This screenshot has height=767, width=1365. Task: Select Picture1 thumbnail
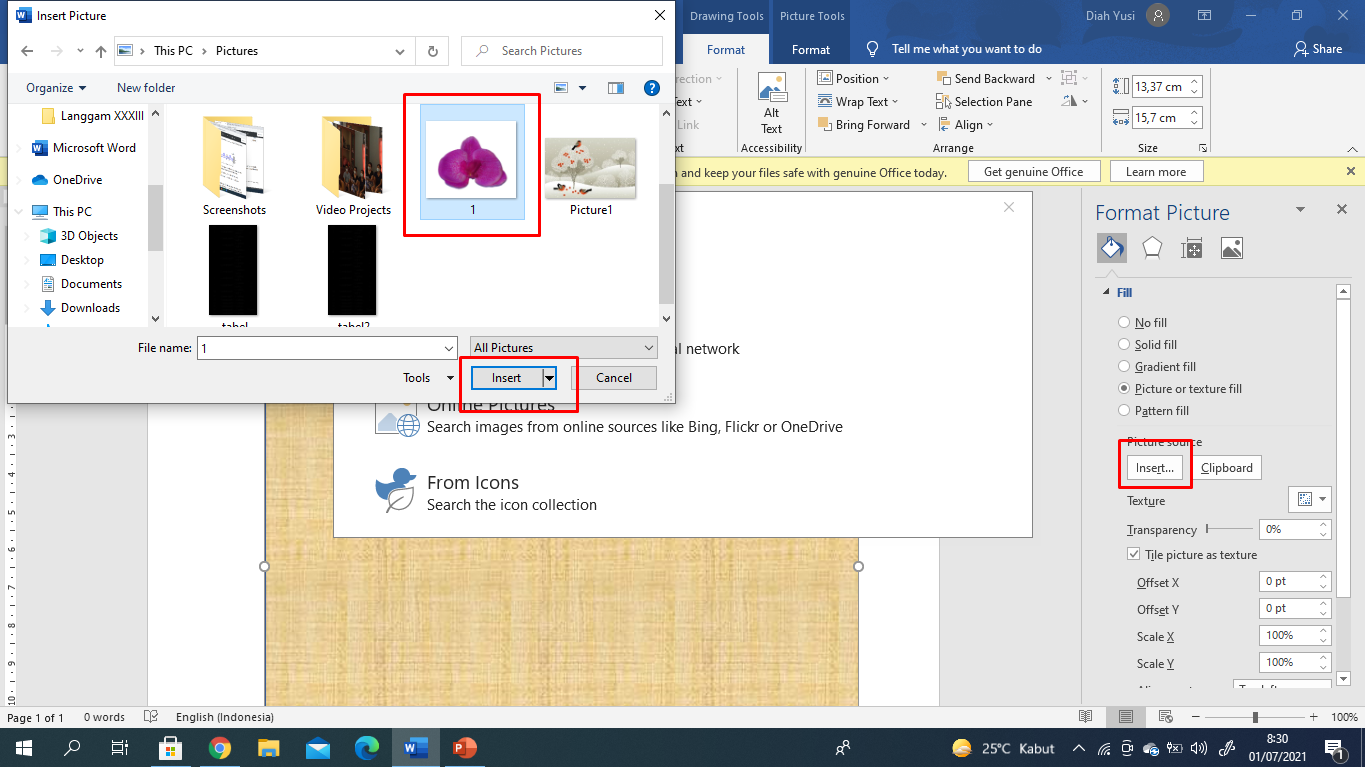click(x=591, y=177)
